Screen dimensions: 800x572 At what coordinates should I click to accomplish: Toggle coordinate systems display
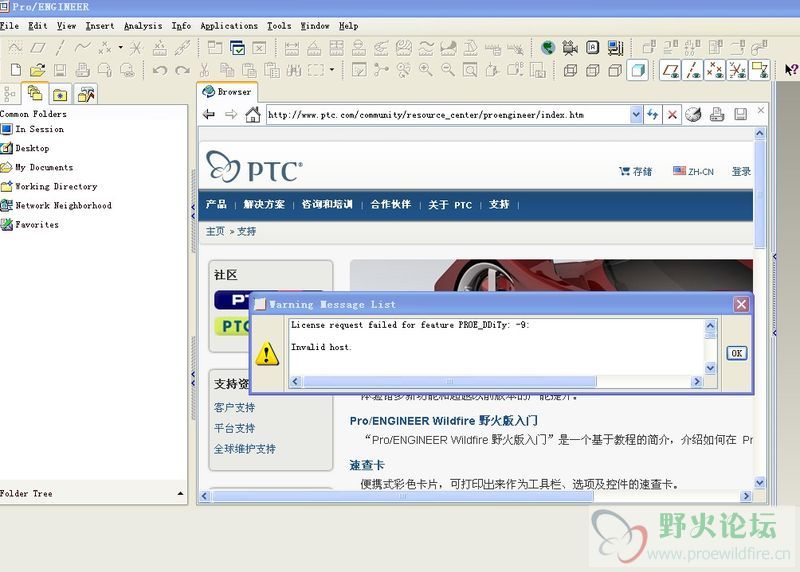click(x=737, y=70)
